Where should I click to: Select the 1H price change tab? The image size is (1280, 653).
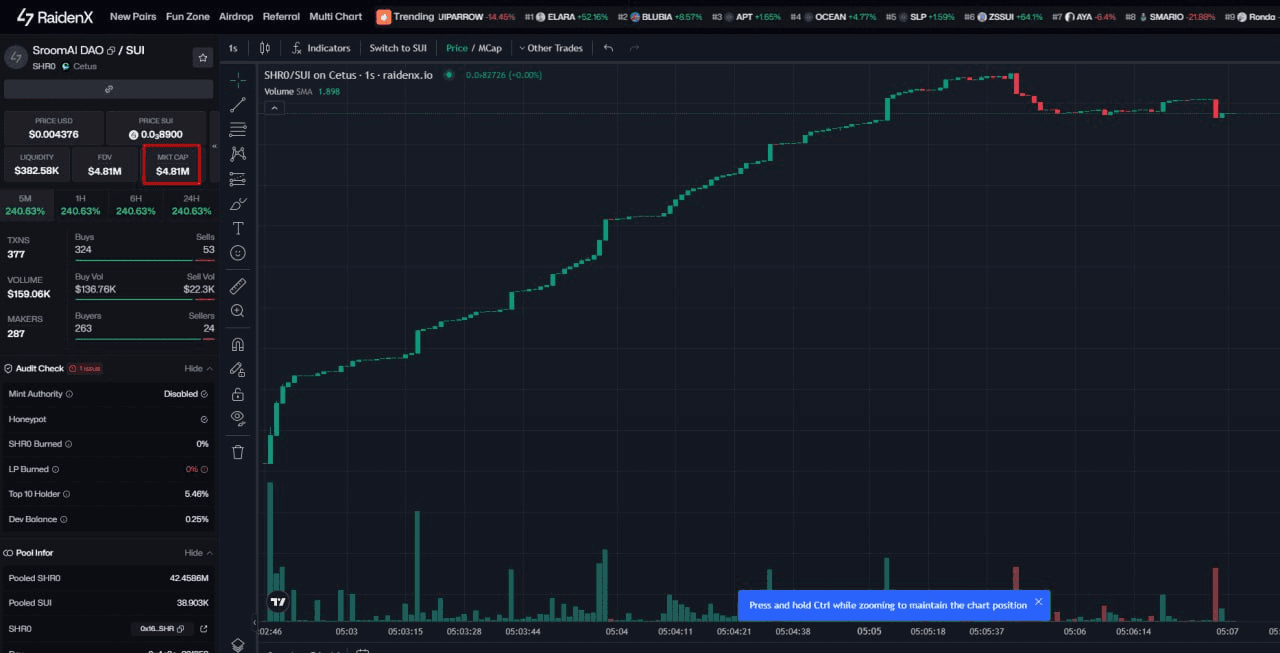tap(80, 205)
